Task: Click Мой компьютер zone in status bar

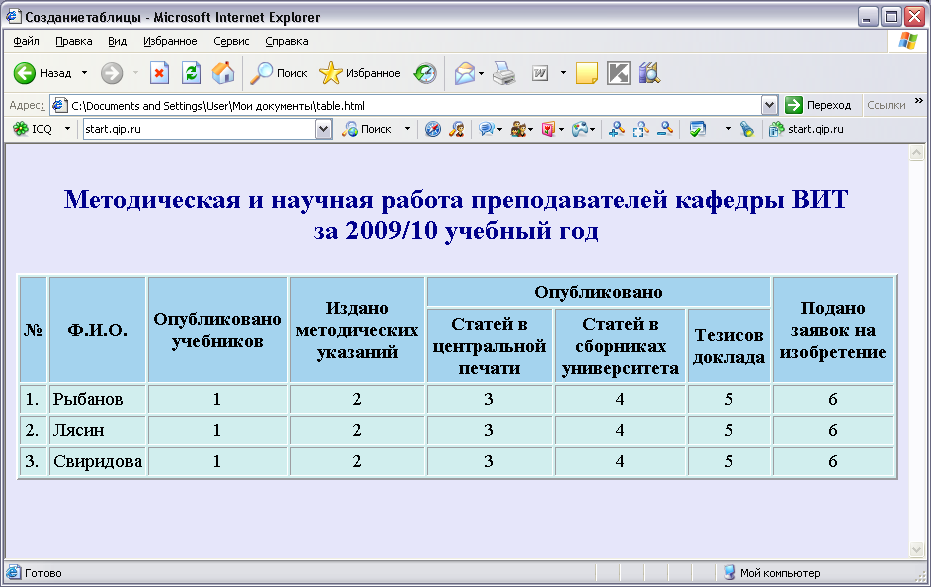Action: (x=772, y=573)
